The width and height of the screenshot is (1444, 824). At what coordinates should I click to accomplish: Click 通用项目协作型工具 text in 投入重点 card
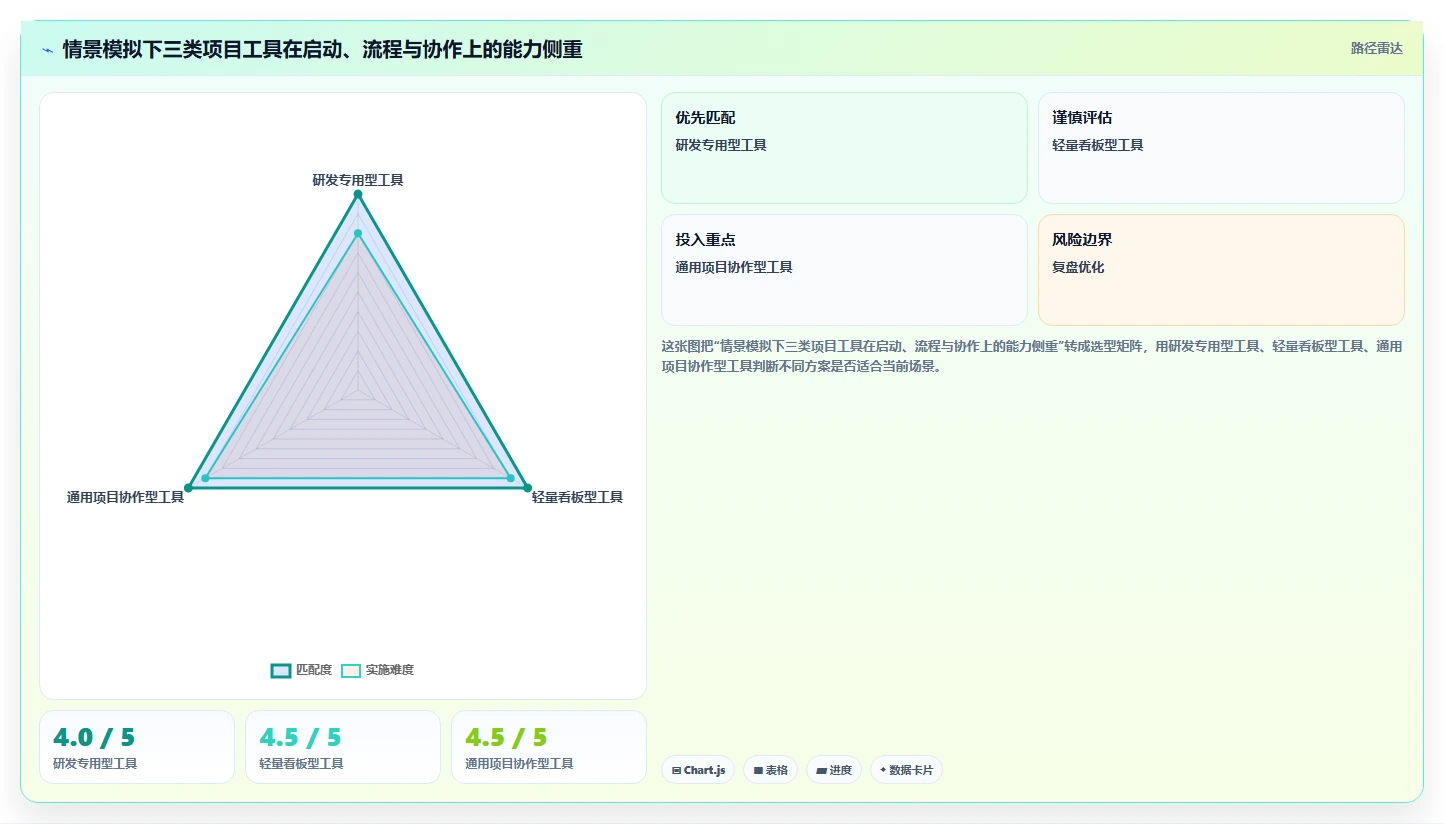[734, 267]
